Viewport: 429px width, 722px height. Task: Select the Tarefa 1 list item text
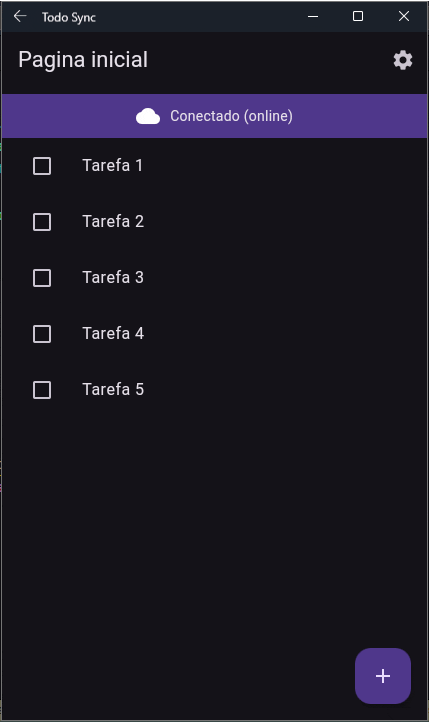click(113, 165)
